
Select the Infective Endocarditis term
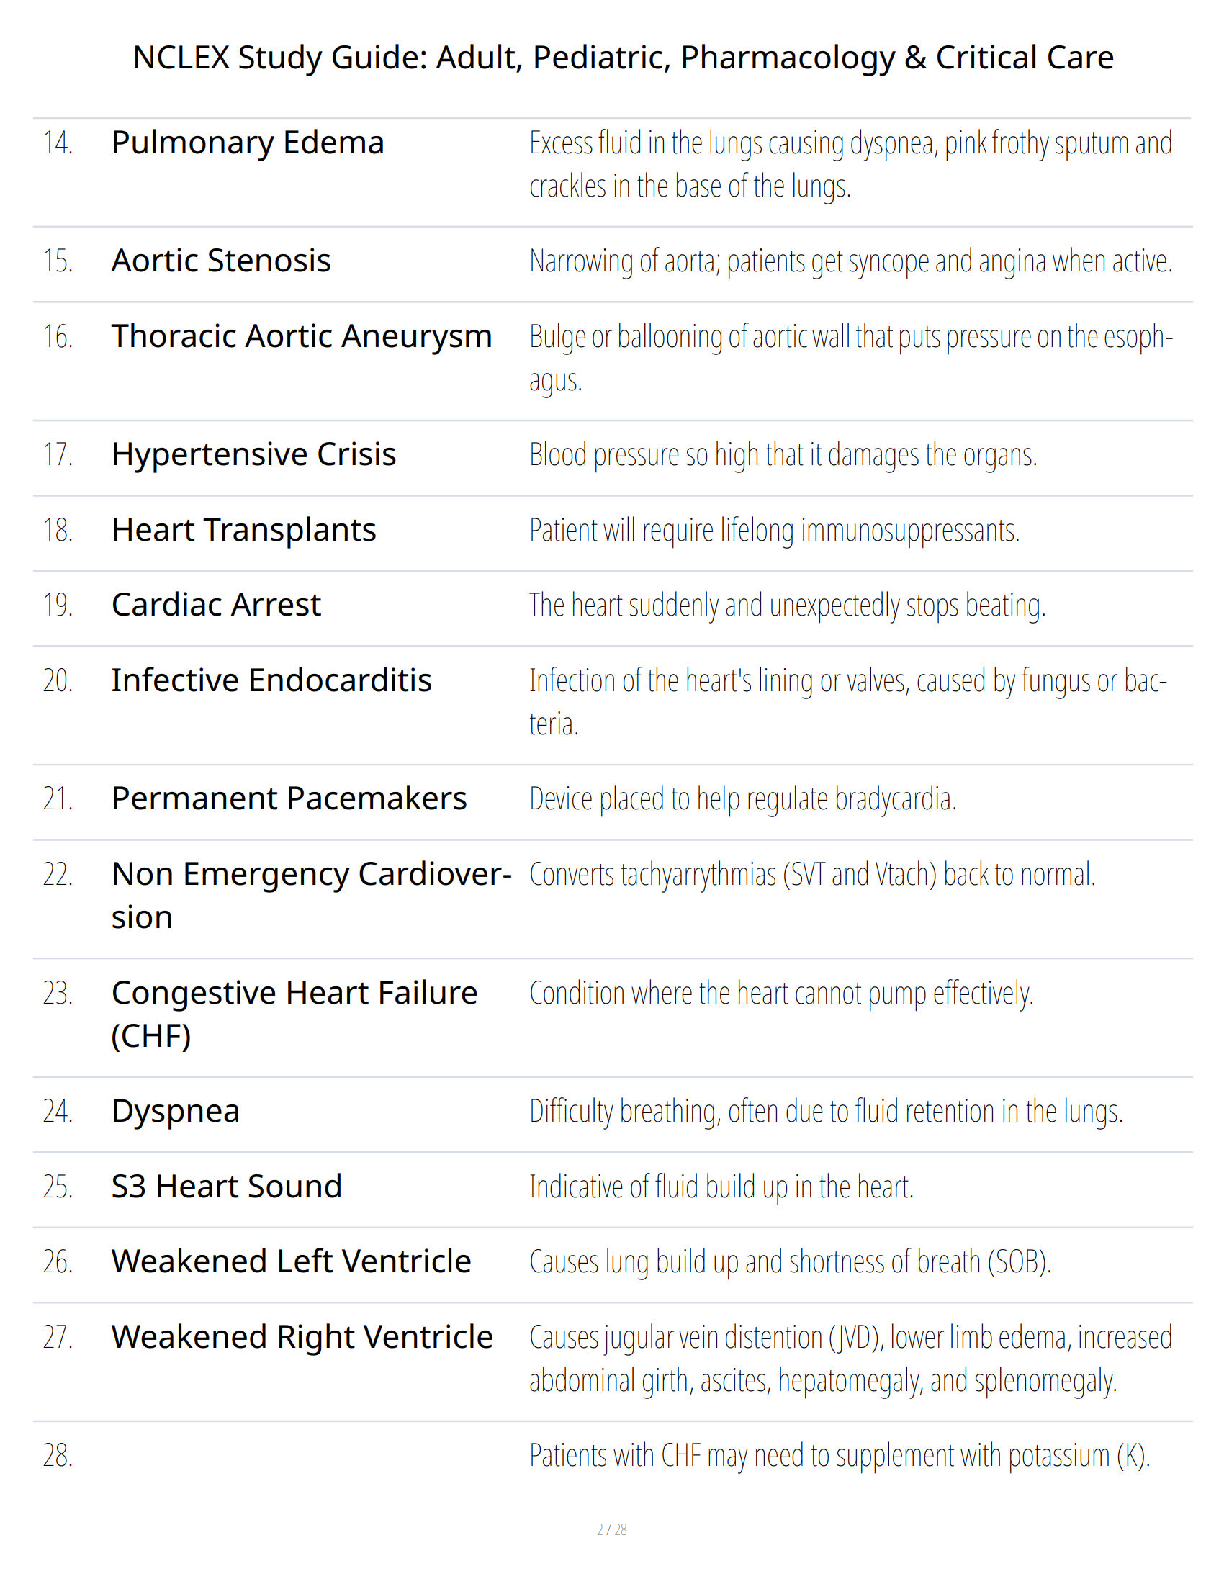pyautogui.click(x=272, y=680)
